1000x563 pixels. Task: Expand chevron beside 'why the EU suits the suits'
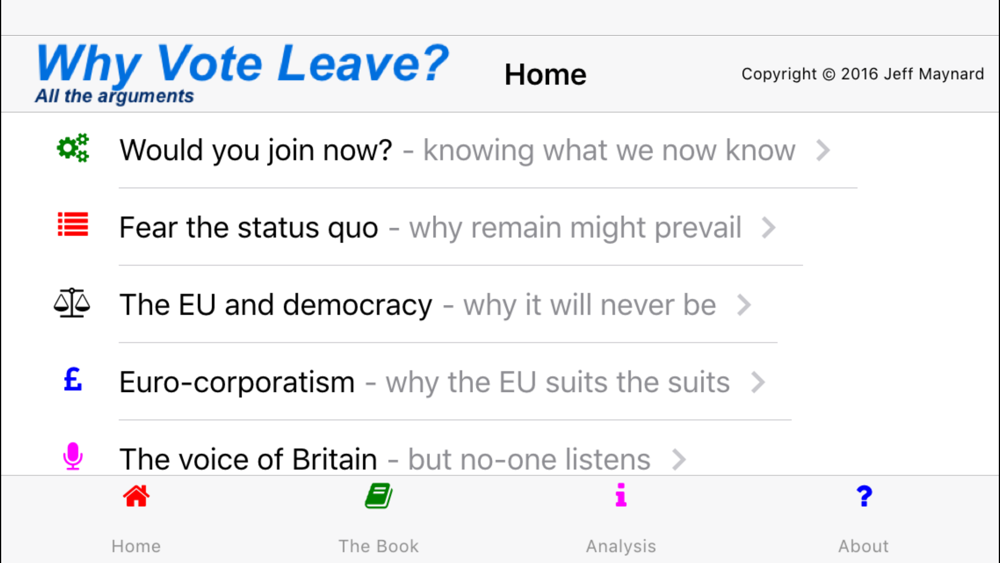click(x=758, y=382)
